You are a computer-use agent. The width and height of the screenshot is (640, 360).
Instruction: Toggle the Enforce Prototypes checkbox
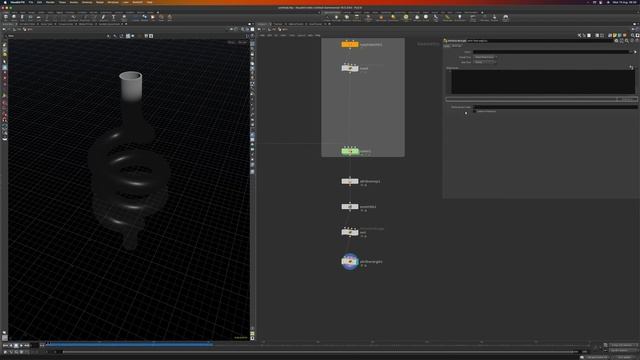tap(475, 111)
